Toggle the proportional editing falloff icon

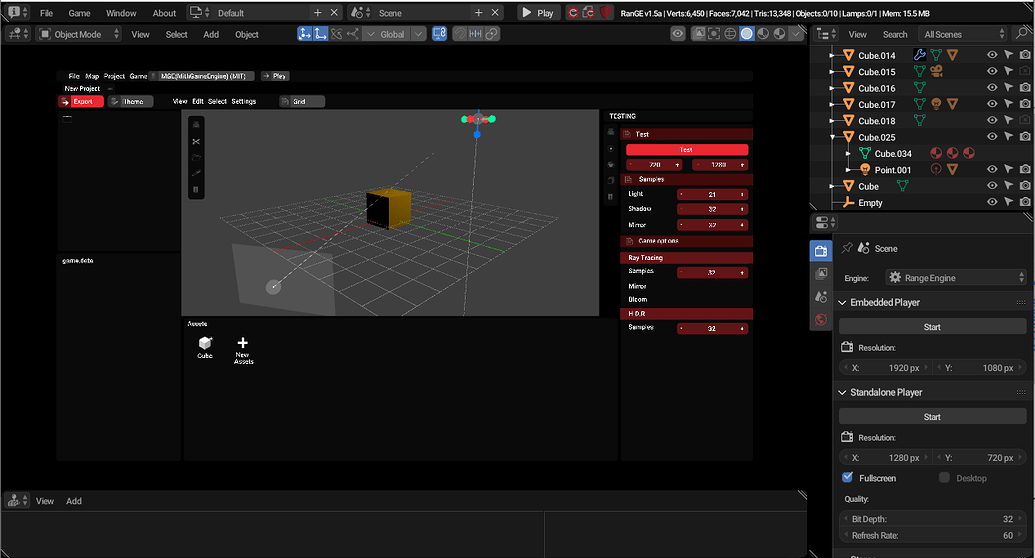[492, 34]
